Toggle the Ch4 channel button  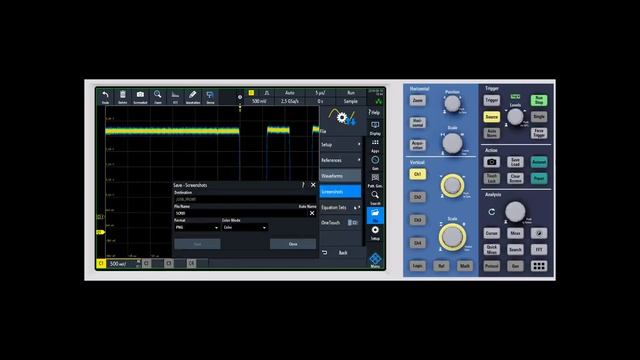point(417,243)
